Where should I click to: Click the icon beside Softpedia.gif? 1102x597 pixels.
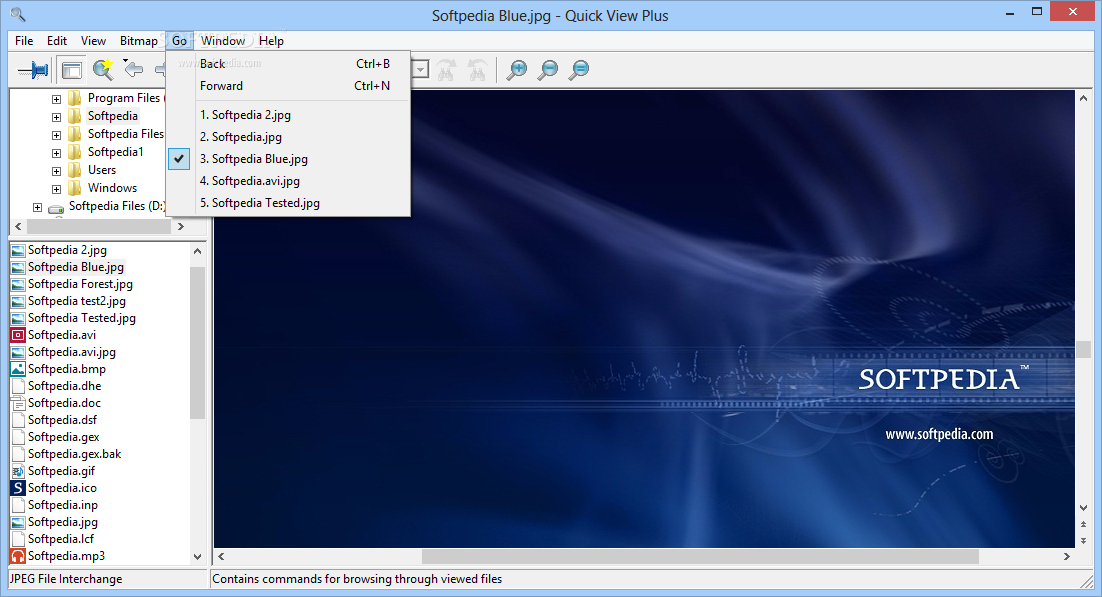coord(18,471)
